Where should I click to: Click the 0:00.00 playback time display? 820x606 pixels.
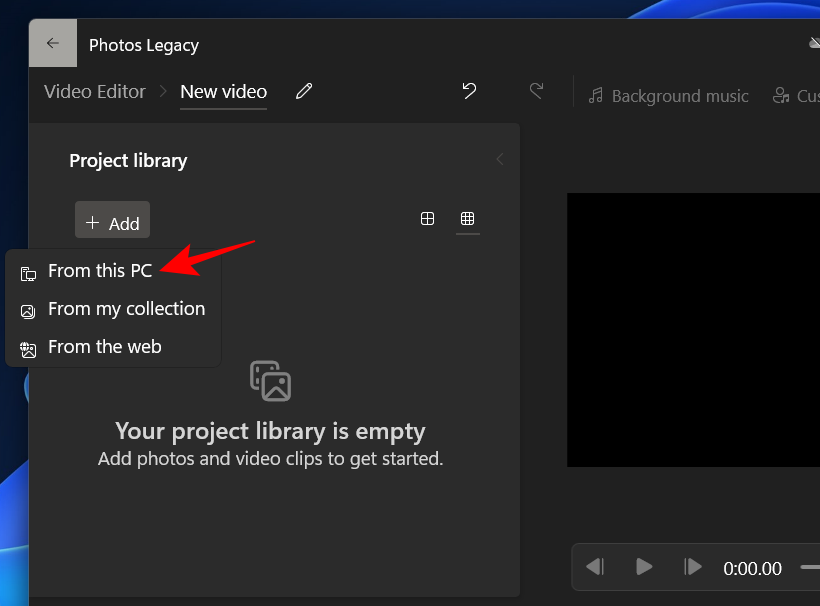752,568
